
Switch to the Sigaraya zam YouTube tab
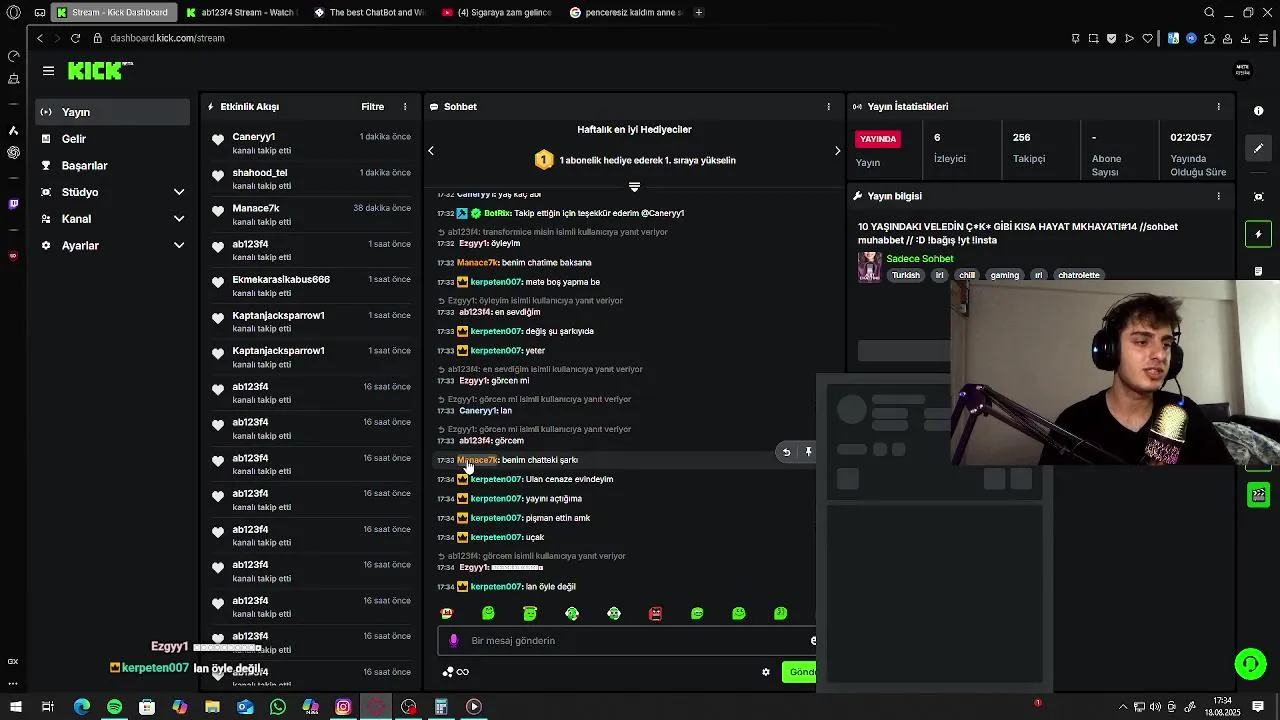[x=497, y=12]
